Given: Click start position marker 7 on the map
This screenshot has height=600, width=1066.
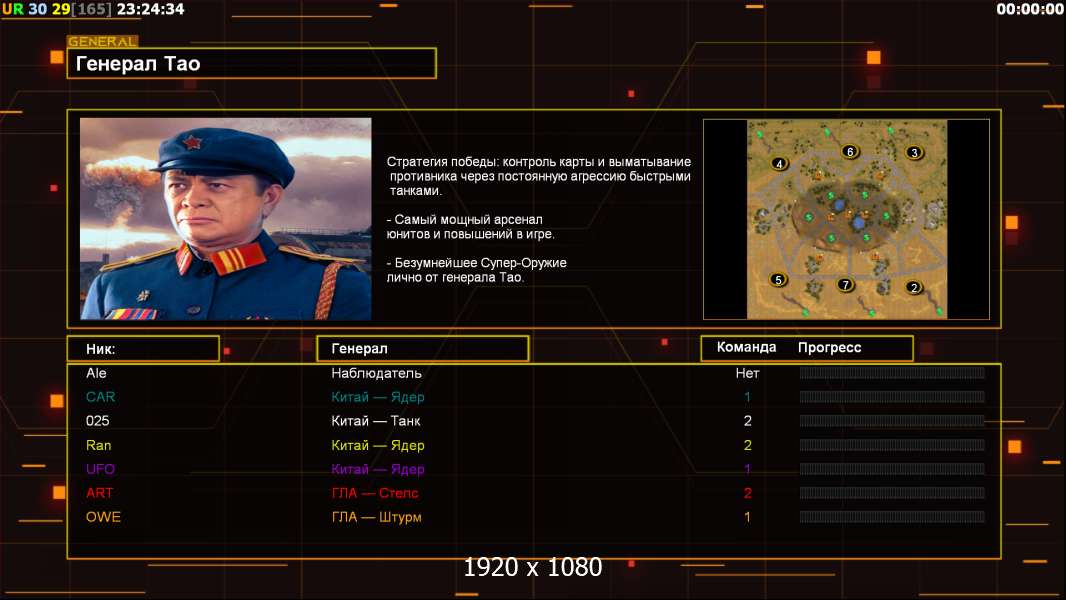Looking at the screenshot, I should 845,285.
